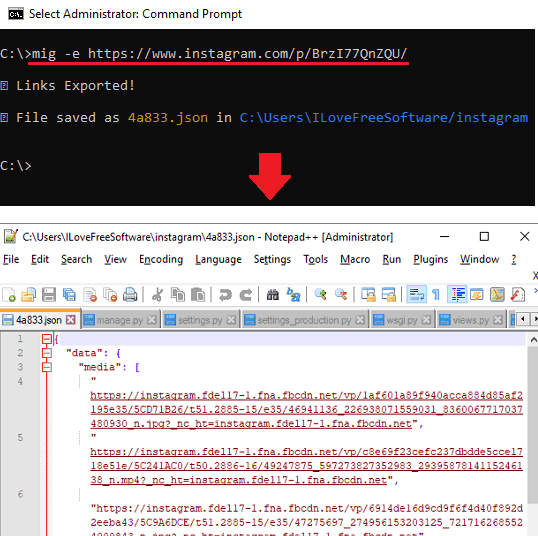This screenshot has height=536, width=538.
Task: Open the Tools menu
Action: coord(315,259)
